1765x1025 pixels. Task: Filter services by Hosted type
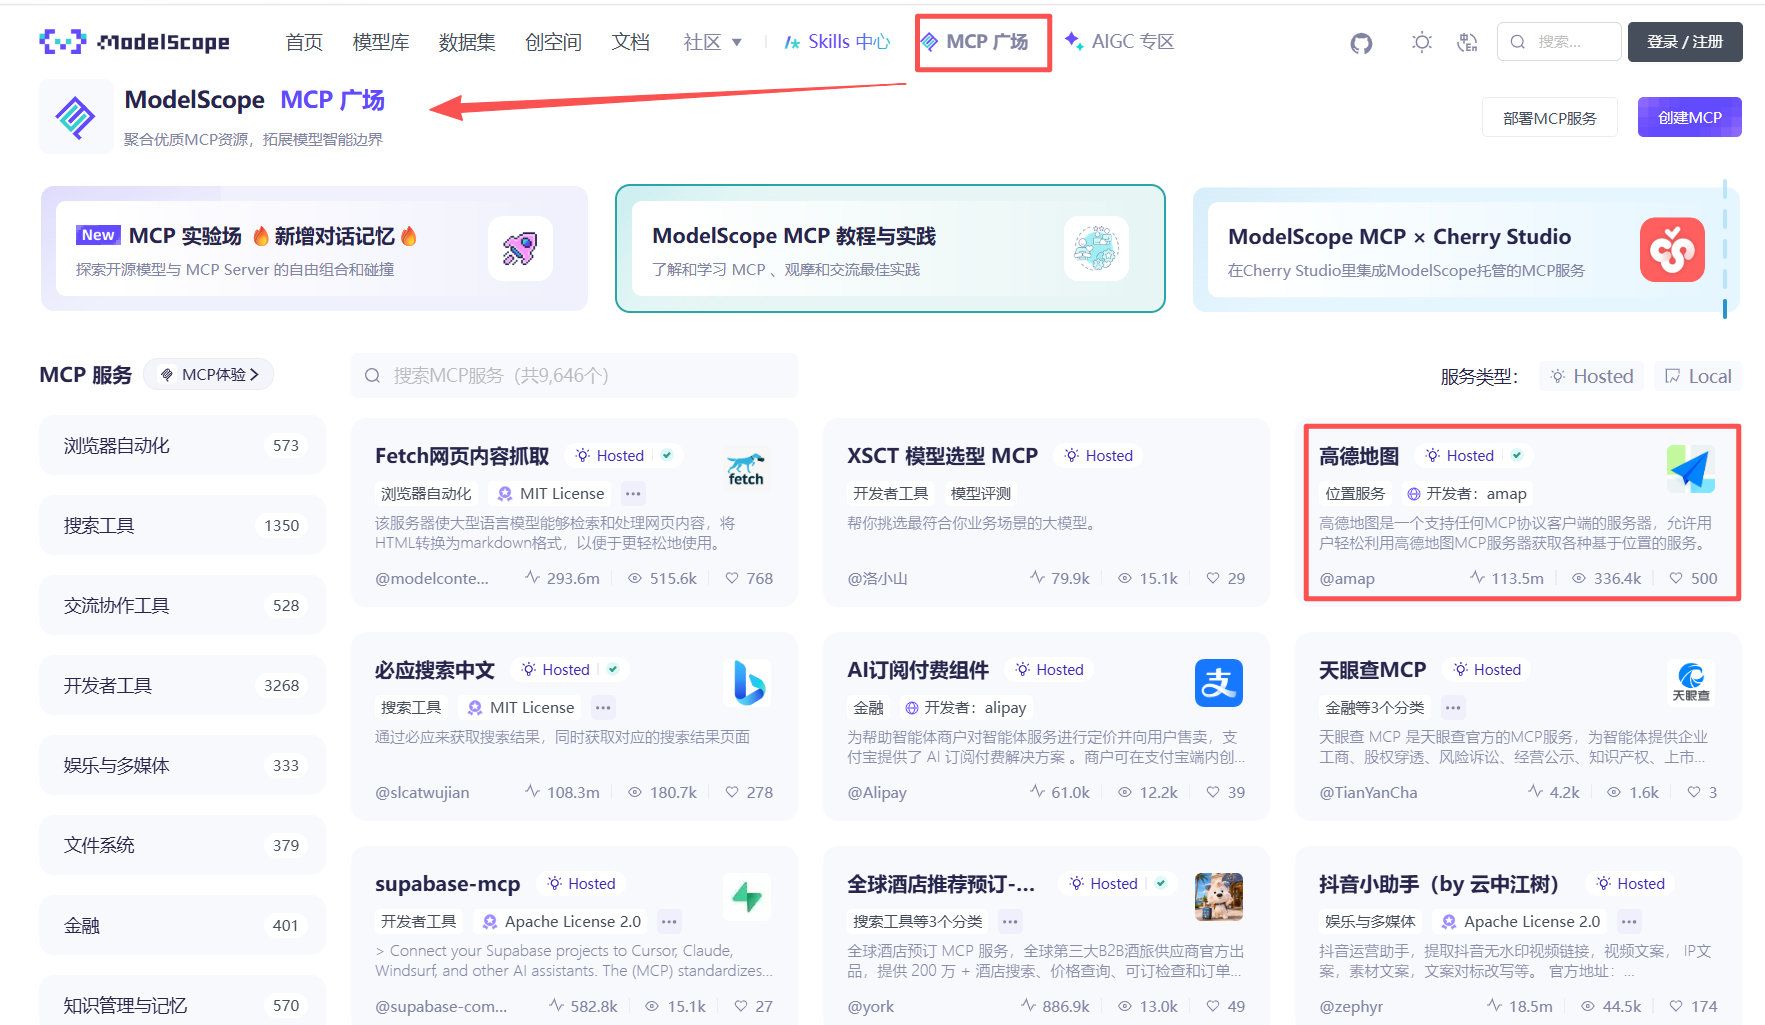pos(1591,376)
